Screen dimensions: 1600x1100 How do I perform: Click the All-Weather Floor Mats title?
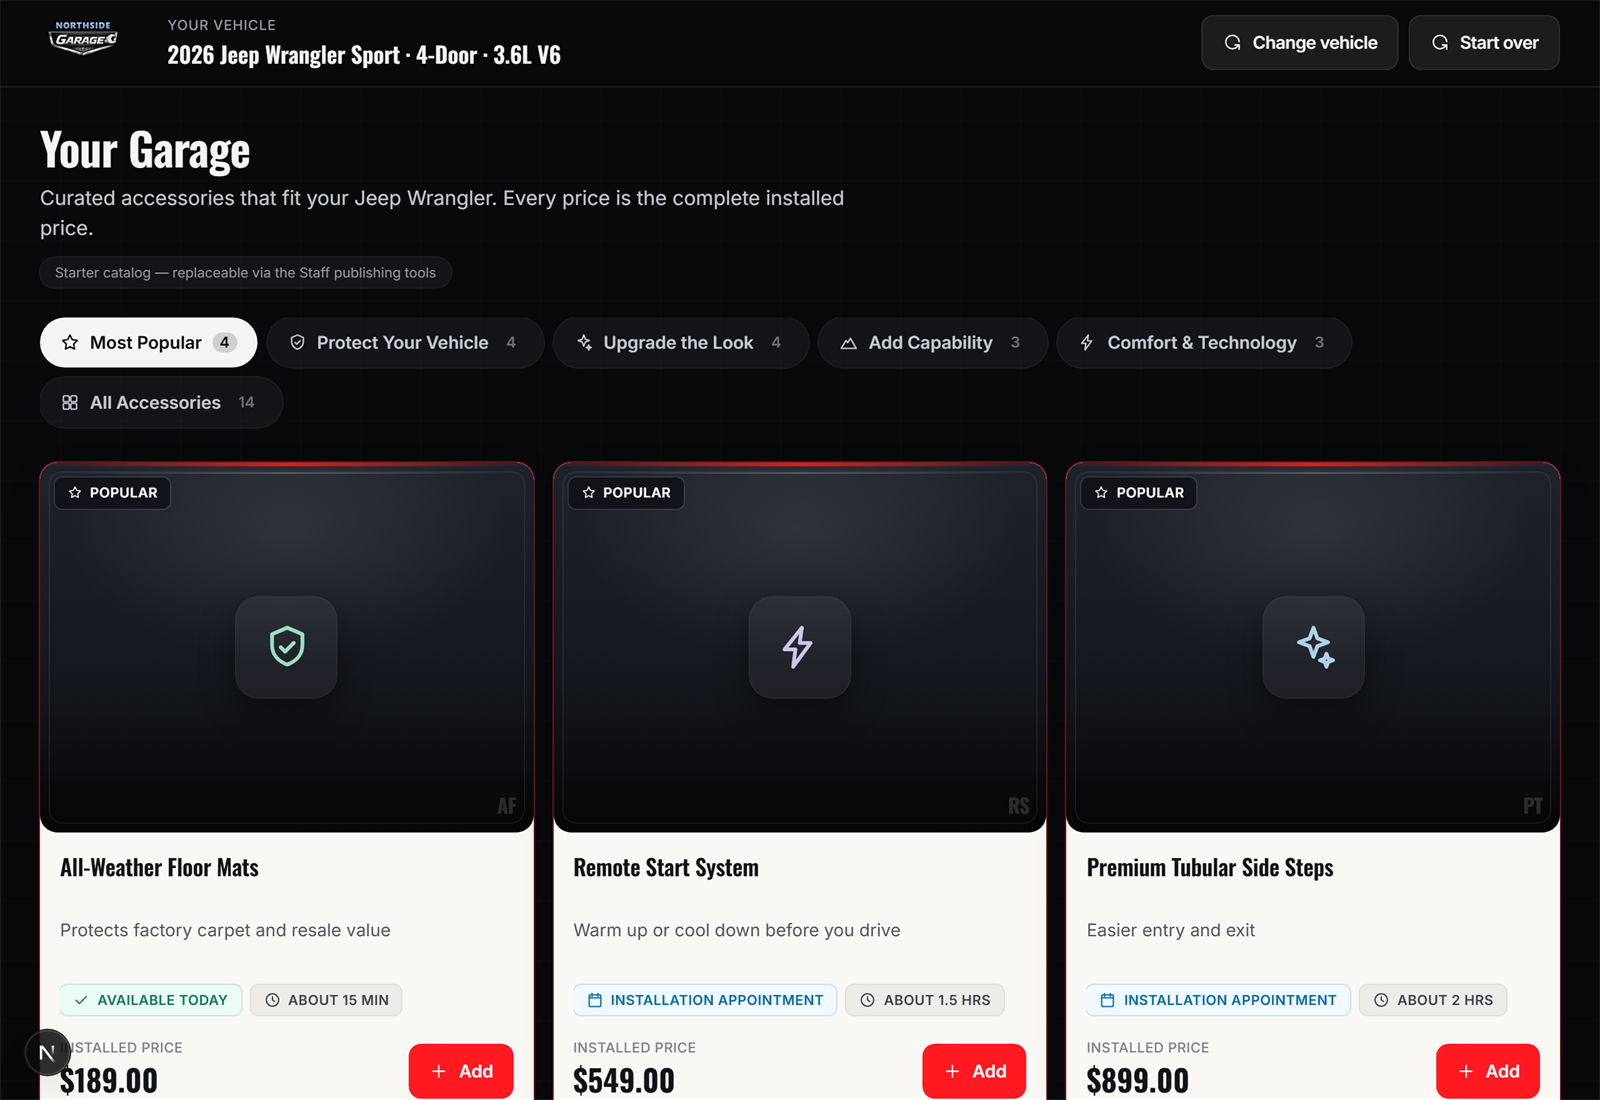159,868
